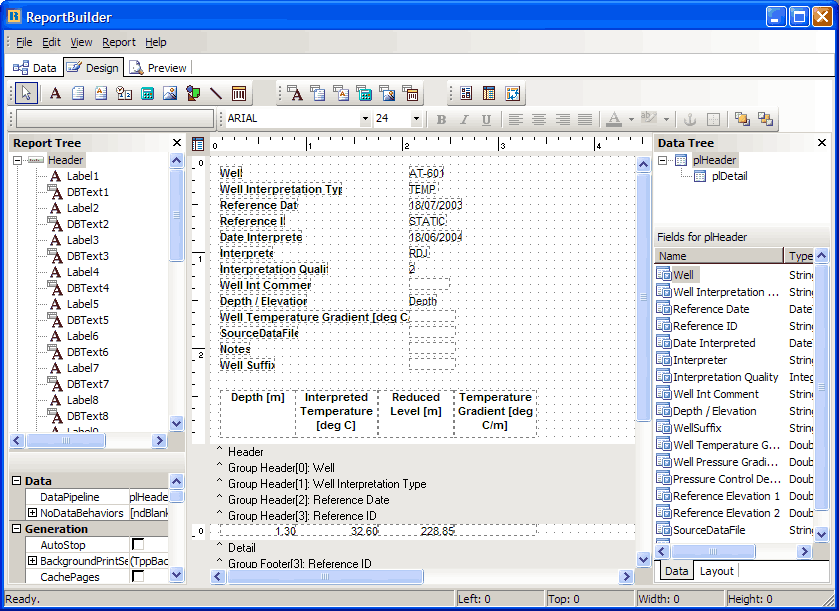Select DBText4 in the Report Tree
839x611 pixels.
88,288
